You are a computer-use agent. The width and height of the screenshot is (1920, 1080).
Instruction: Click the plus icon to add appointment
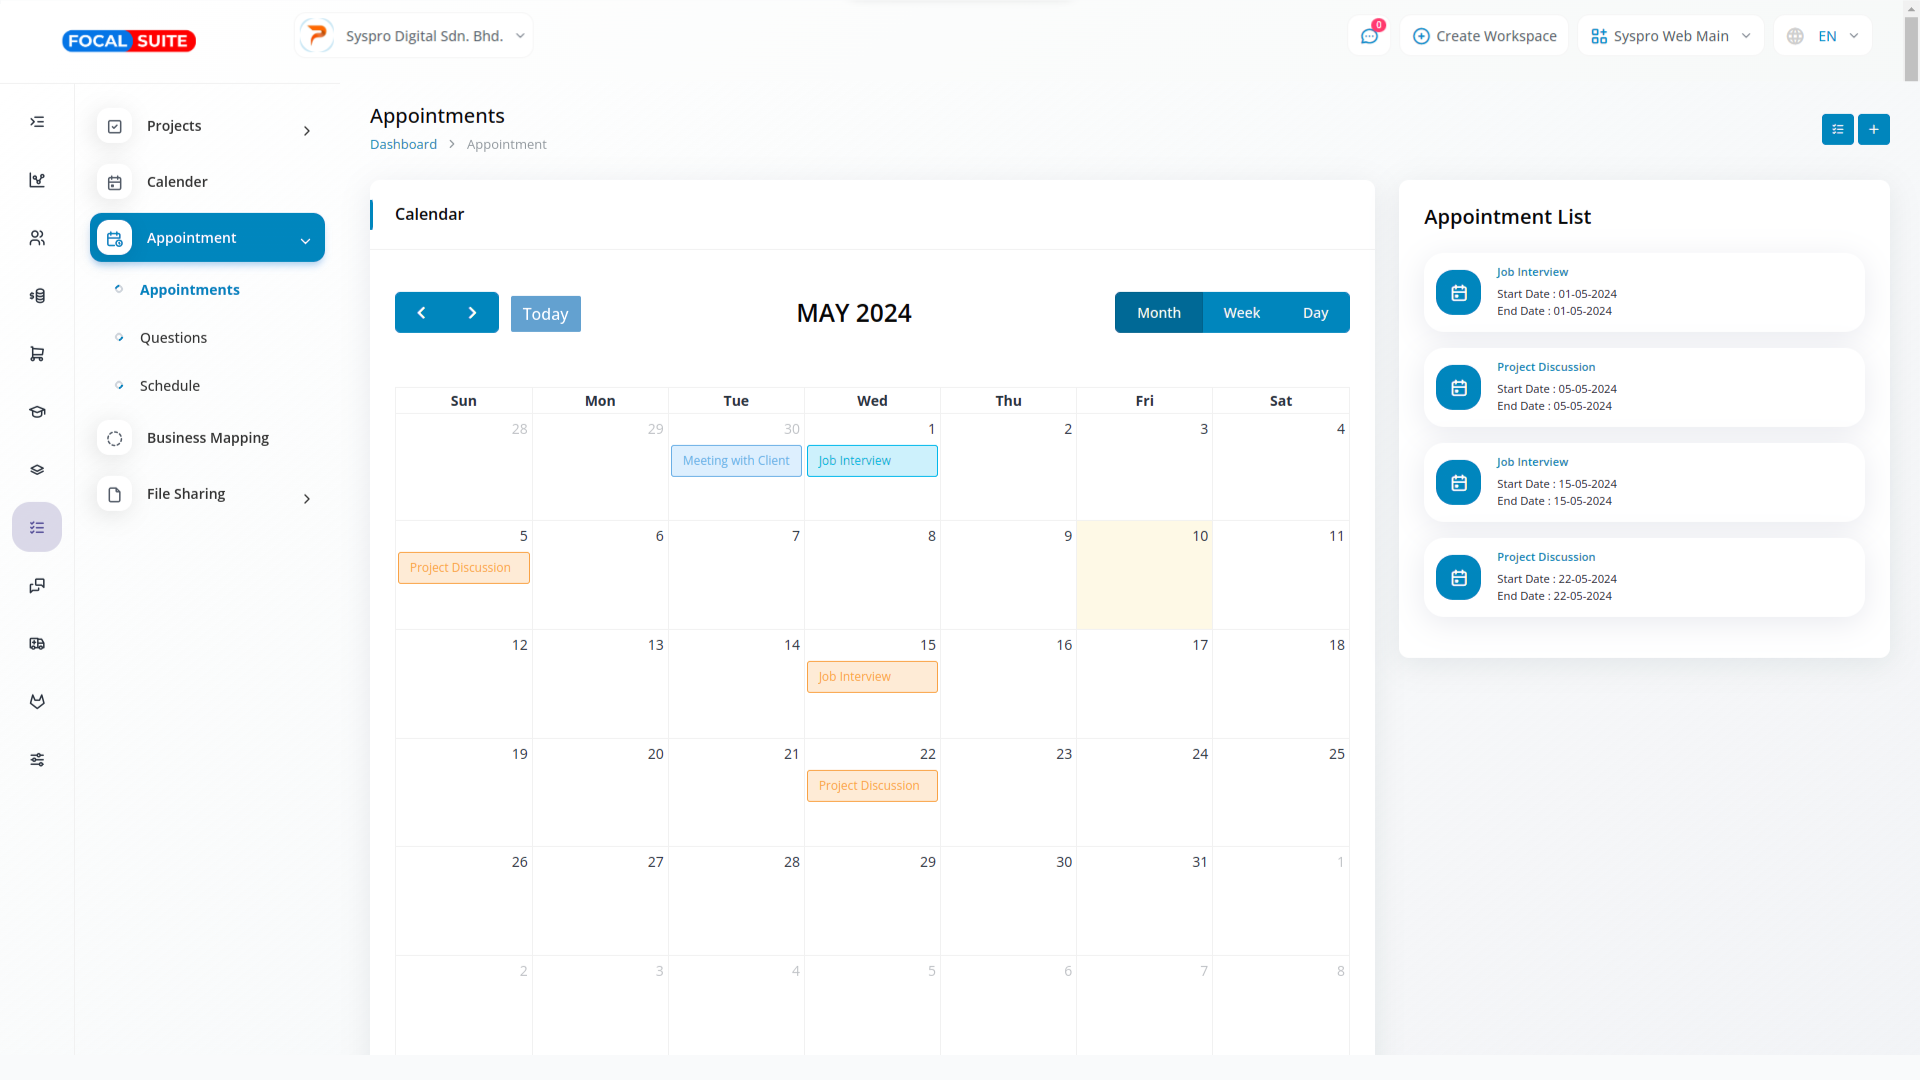click(x=1873, y=130)
